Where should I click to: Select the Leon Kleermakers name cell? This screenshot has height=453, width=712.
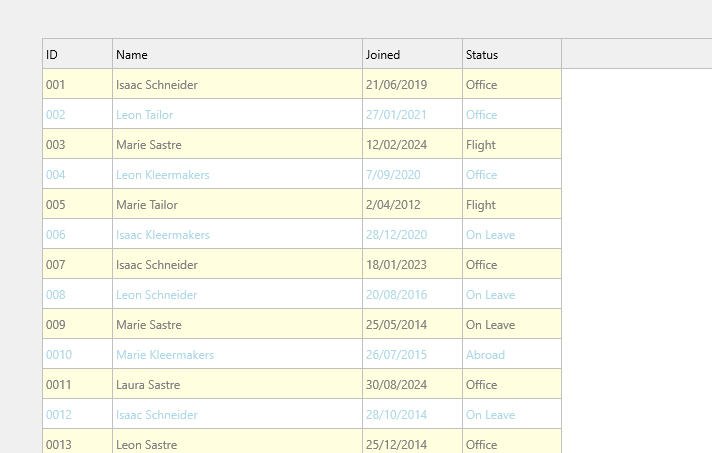point(237,174)
